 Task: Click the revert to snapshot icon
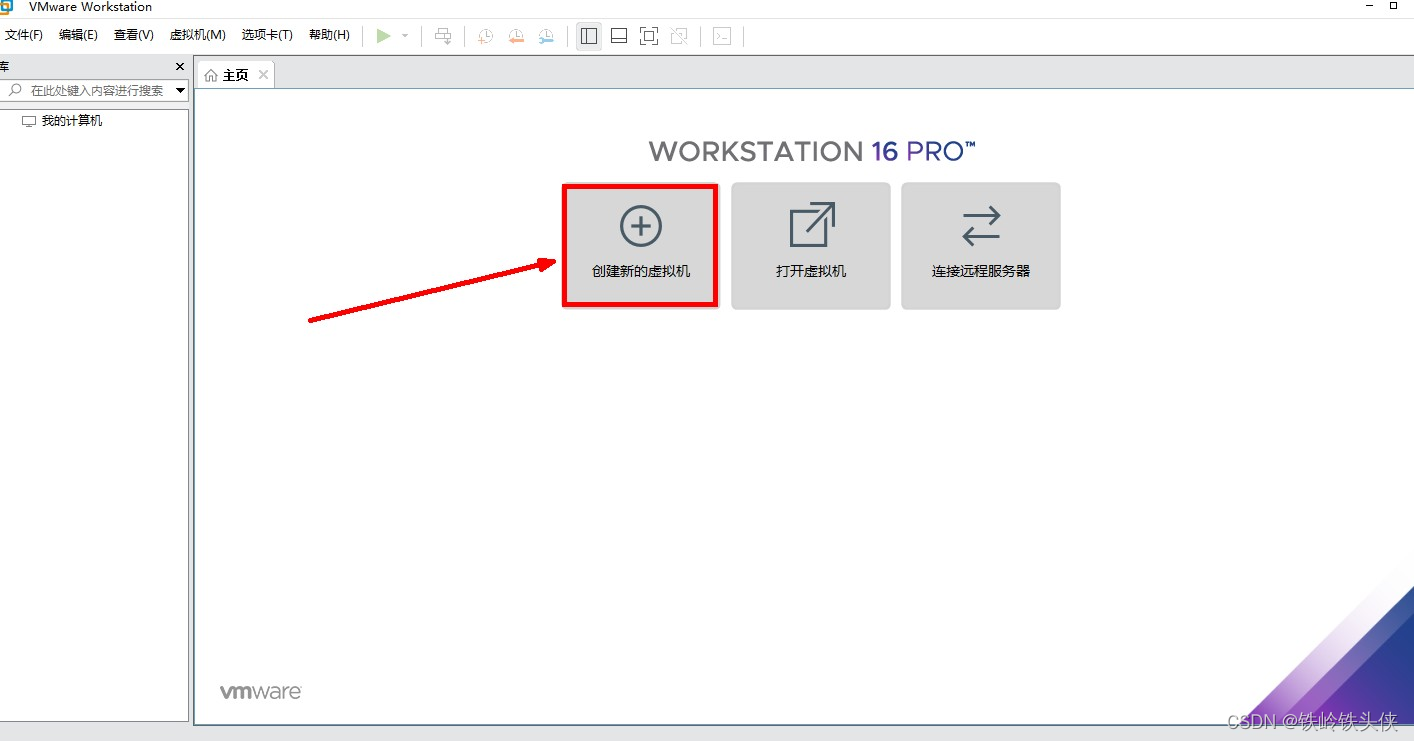coord(516,36)
